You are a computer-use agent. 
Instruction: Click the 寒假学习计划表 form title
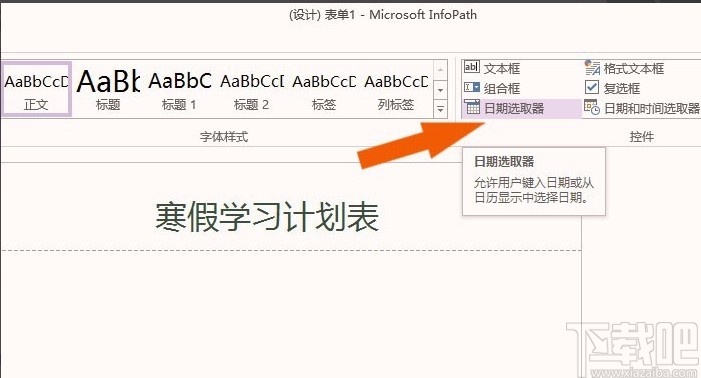(x=267, y=217)
